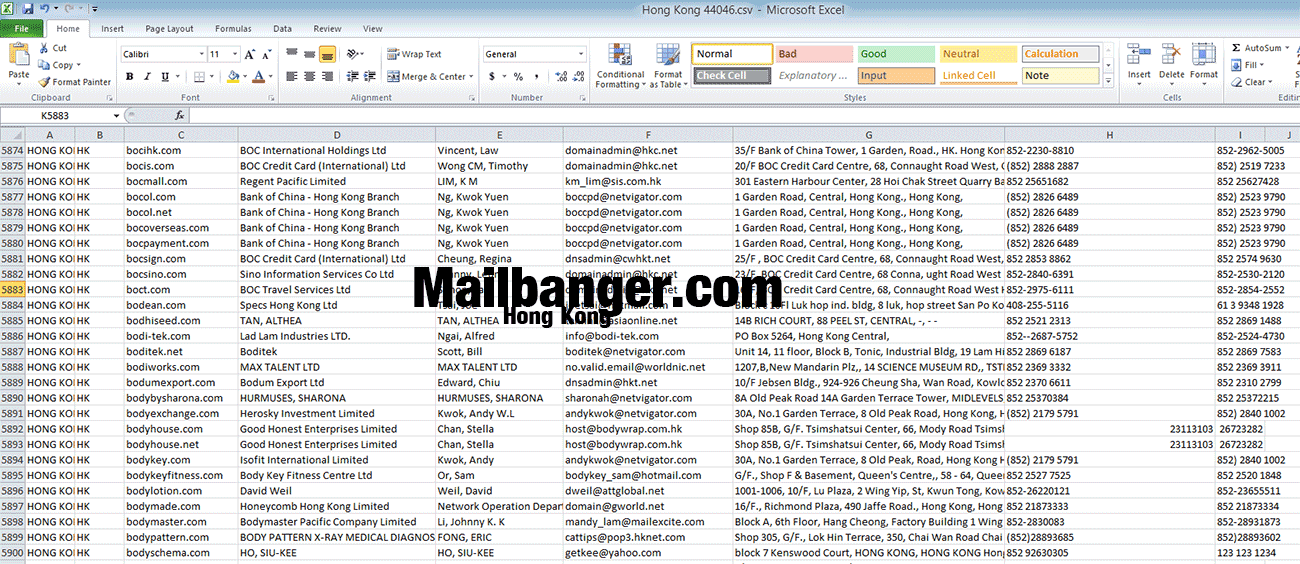Screen dimensions: 1300x564
Task: Click the Cut scissors icon
Action: pyautogui.click(x=45, y=48)
